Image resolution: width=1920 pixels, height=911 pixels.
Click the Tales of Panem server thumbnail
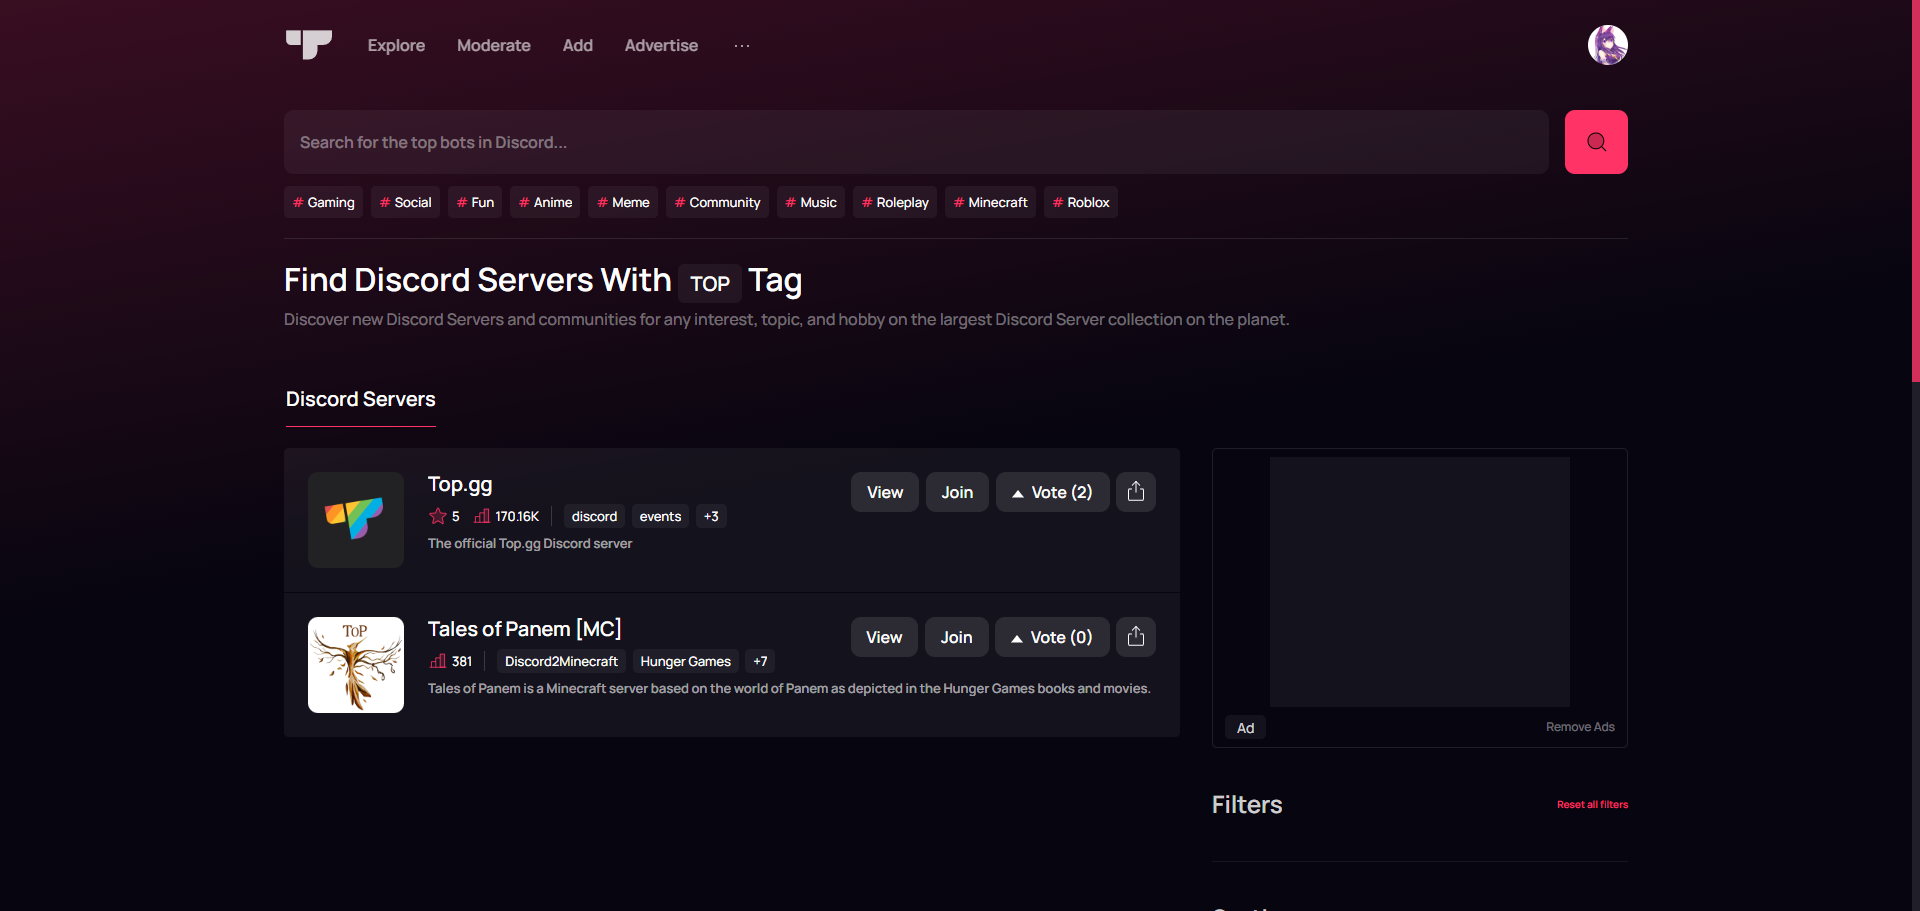click(356, 665)
